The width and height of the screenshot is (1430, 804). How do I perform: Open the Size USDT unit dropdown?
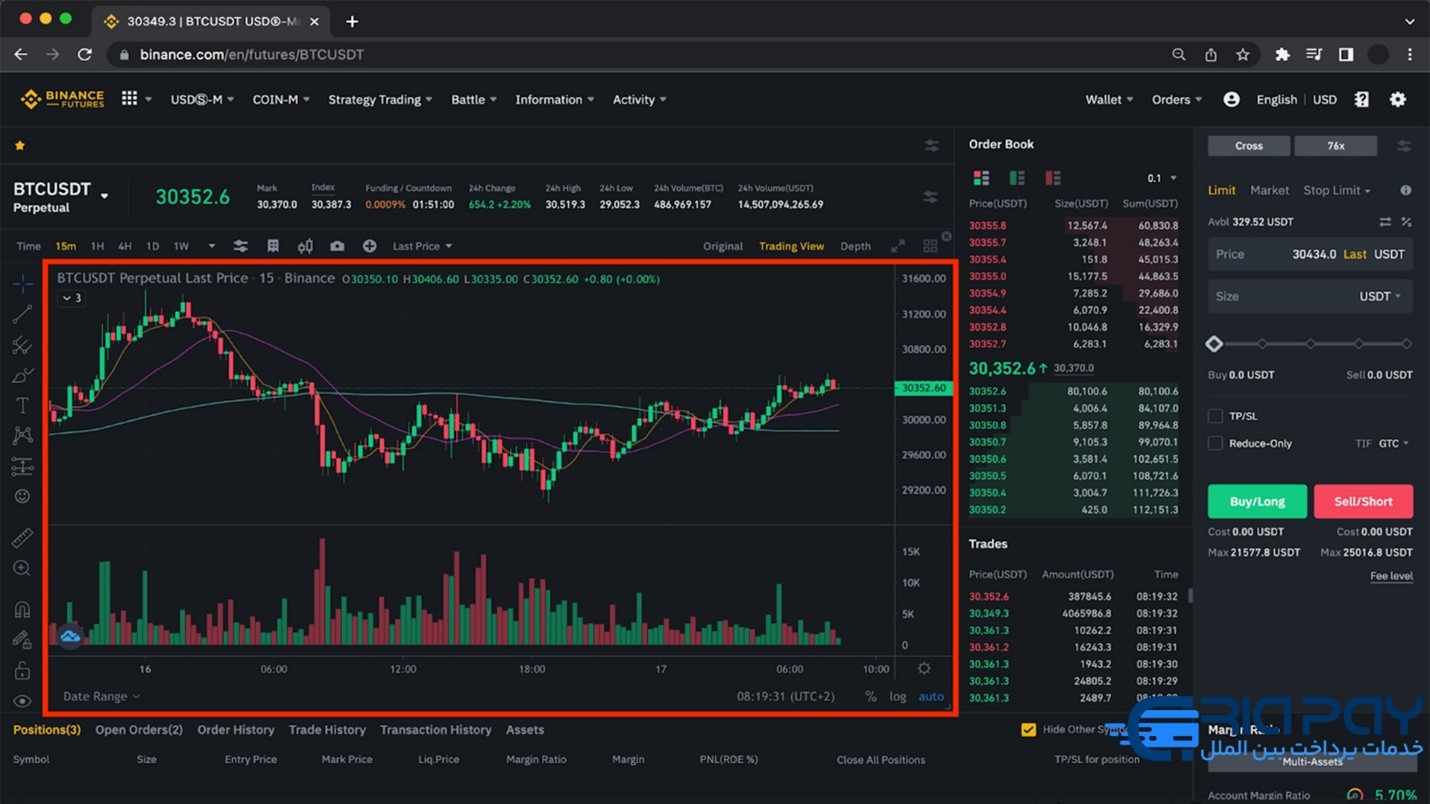1380,296
